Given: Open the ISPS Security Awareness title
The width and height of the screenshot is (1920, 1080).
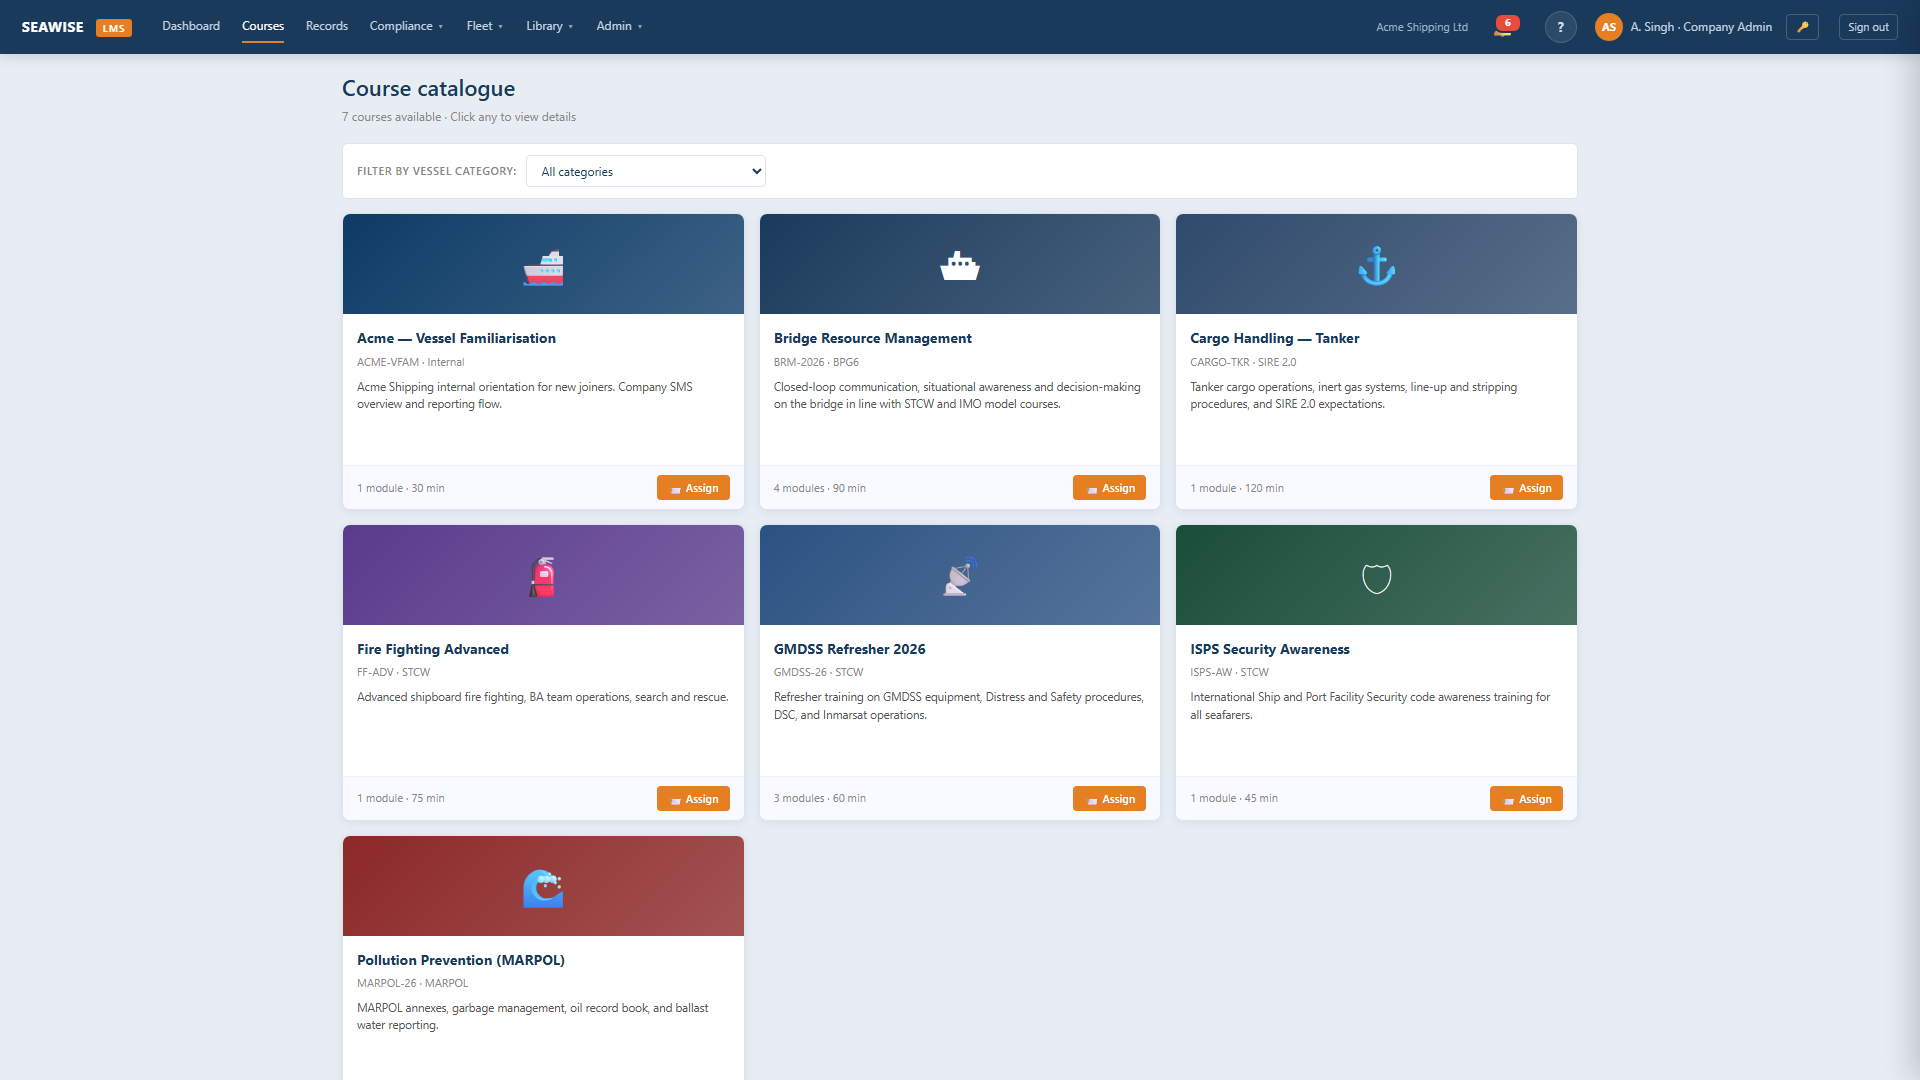Looking at the screenshot, I should [1269, 649].
